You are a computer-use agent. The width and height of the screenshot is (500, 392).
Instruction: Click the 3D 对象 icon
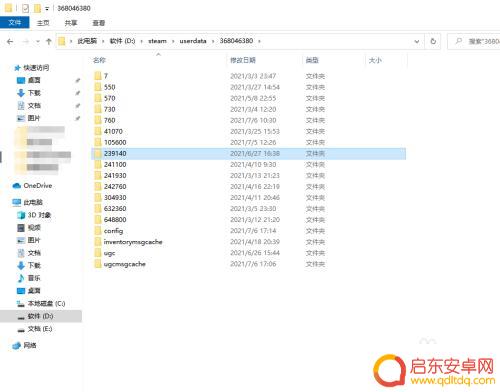pos(21,215)
